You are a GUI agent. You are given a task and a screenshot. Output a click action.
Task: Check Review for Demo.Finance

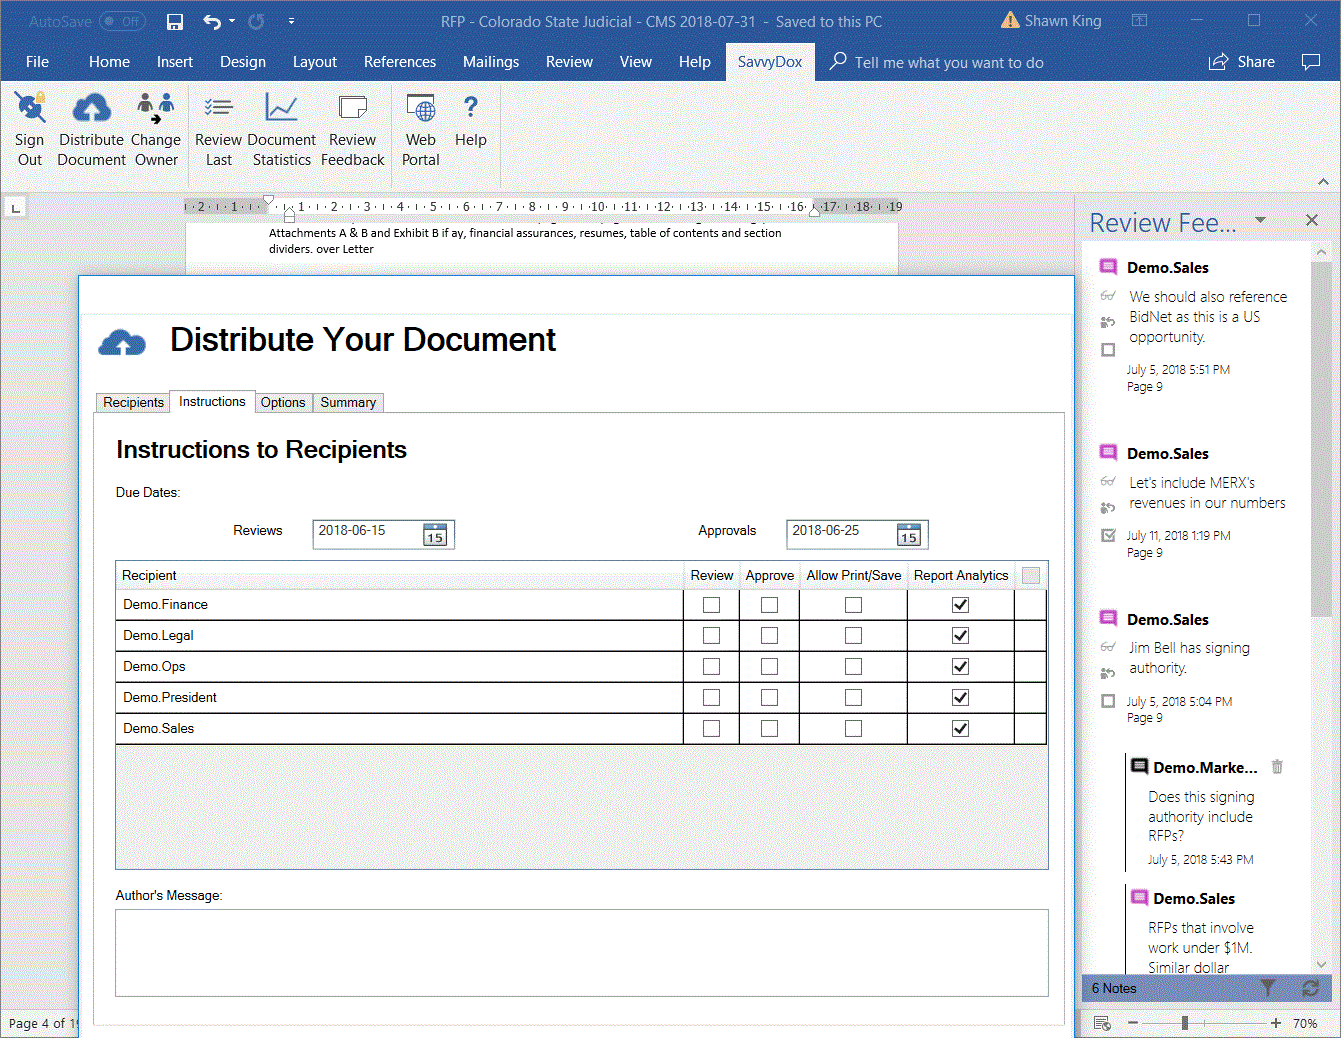pyautogui.click(x=711, y=605)
